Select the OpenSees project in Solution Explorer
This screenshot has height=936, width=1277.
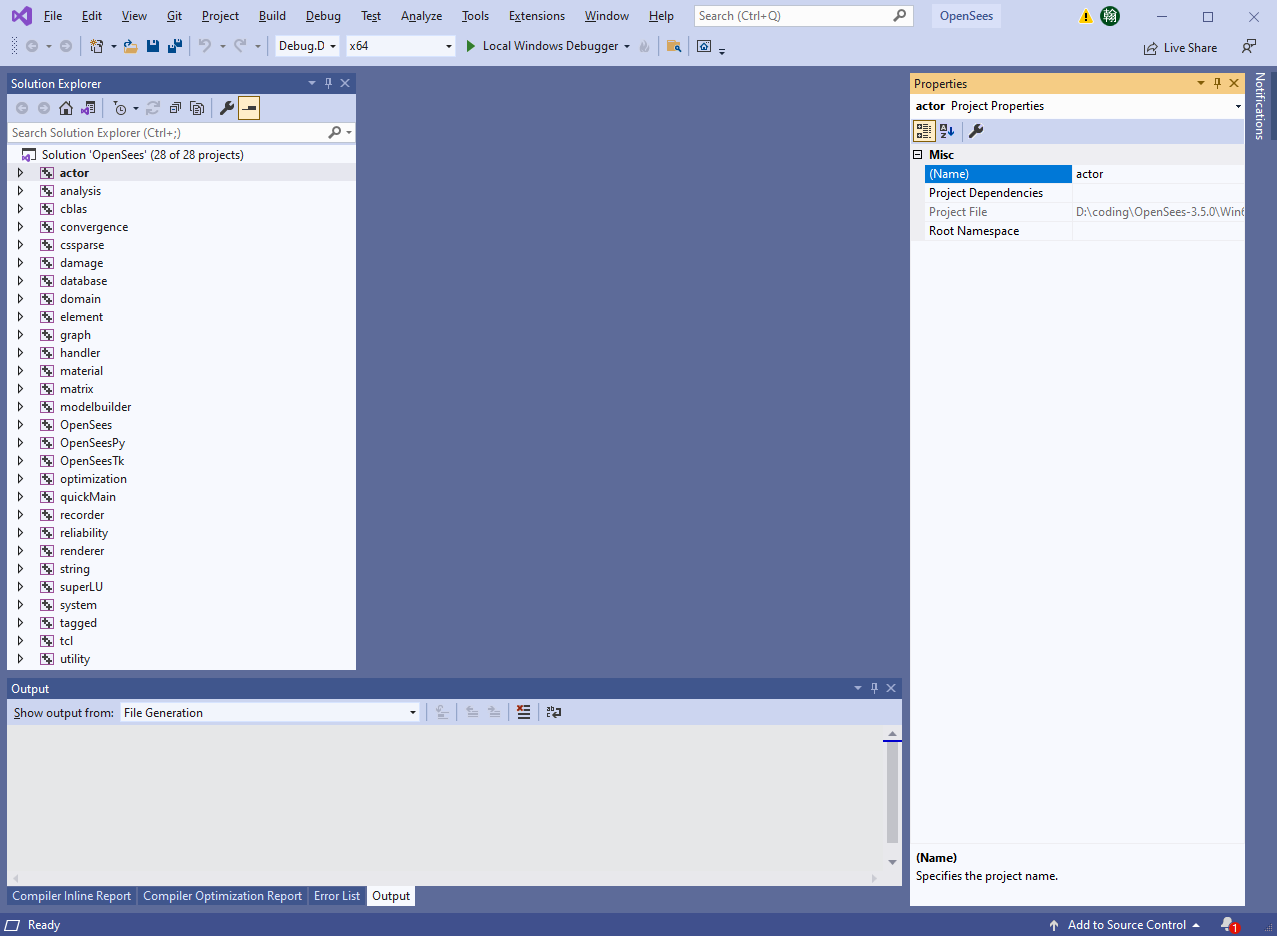[86, 425]
